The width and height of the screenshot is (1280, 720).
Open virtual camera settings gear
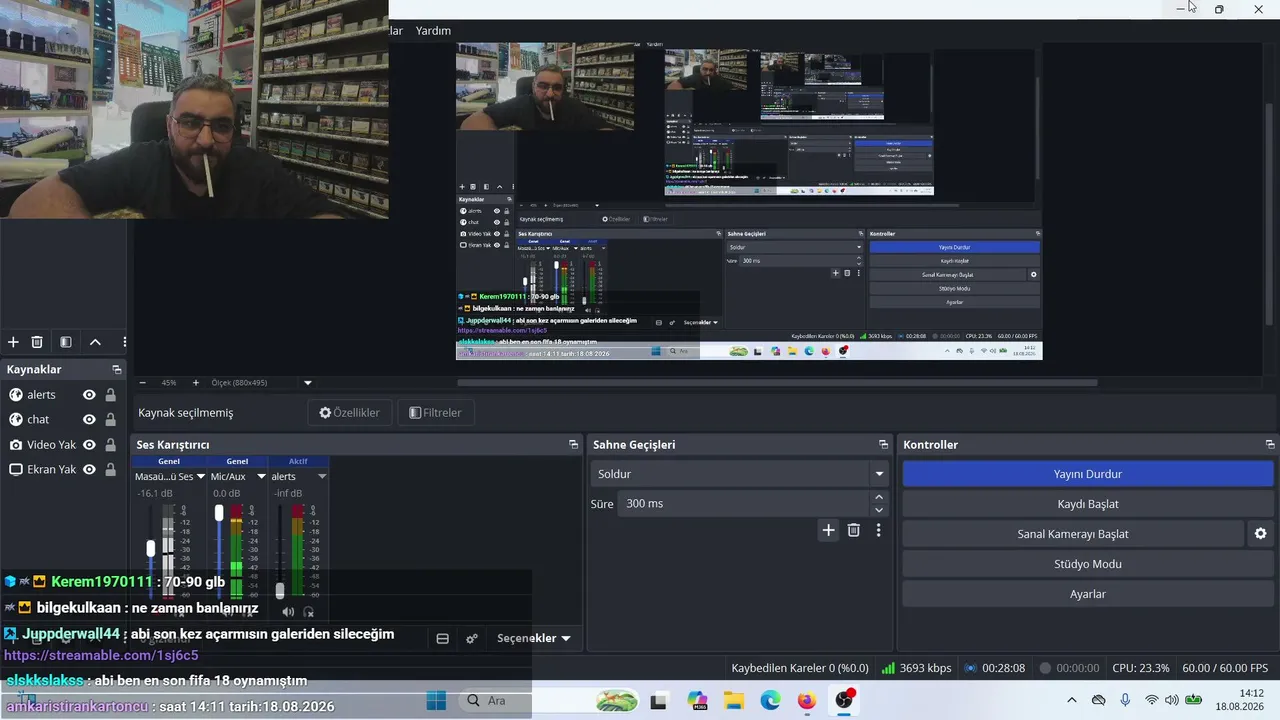click(1261, 534)
